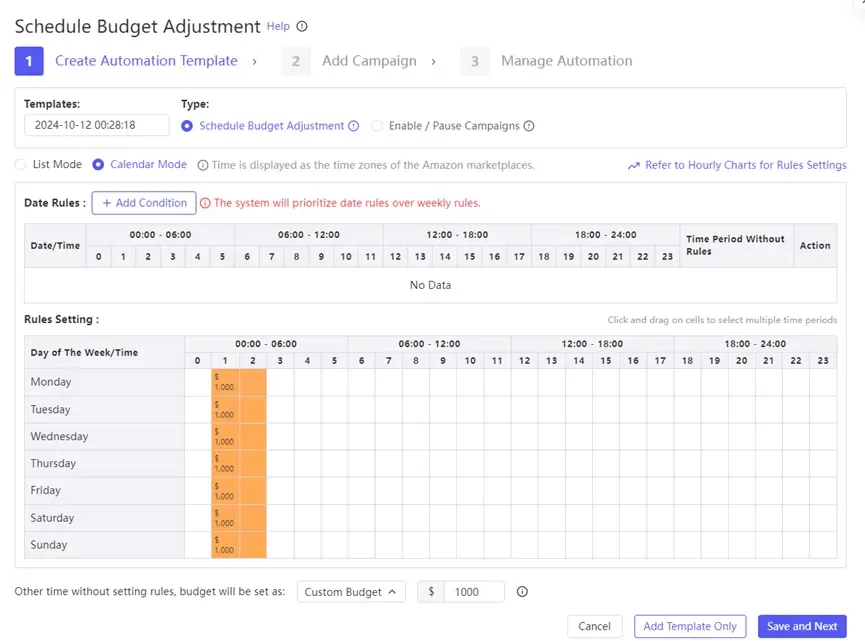The image size is (865, 641).
Task: Click Sunday hour 1 orange $1,000 cell
Action: point(225,544)
